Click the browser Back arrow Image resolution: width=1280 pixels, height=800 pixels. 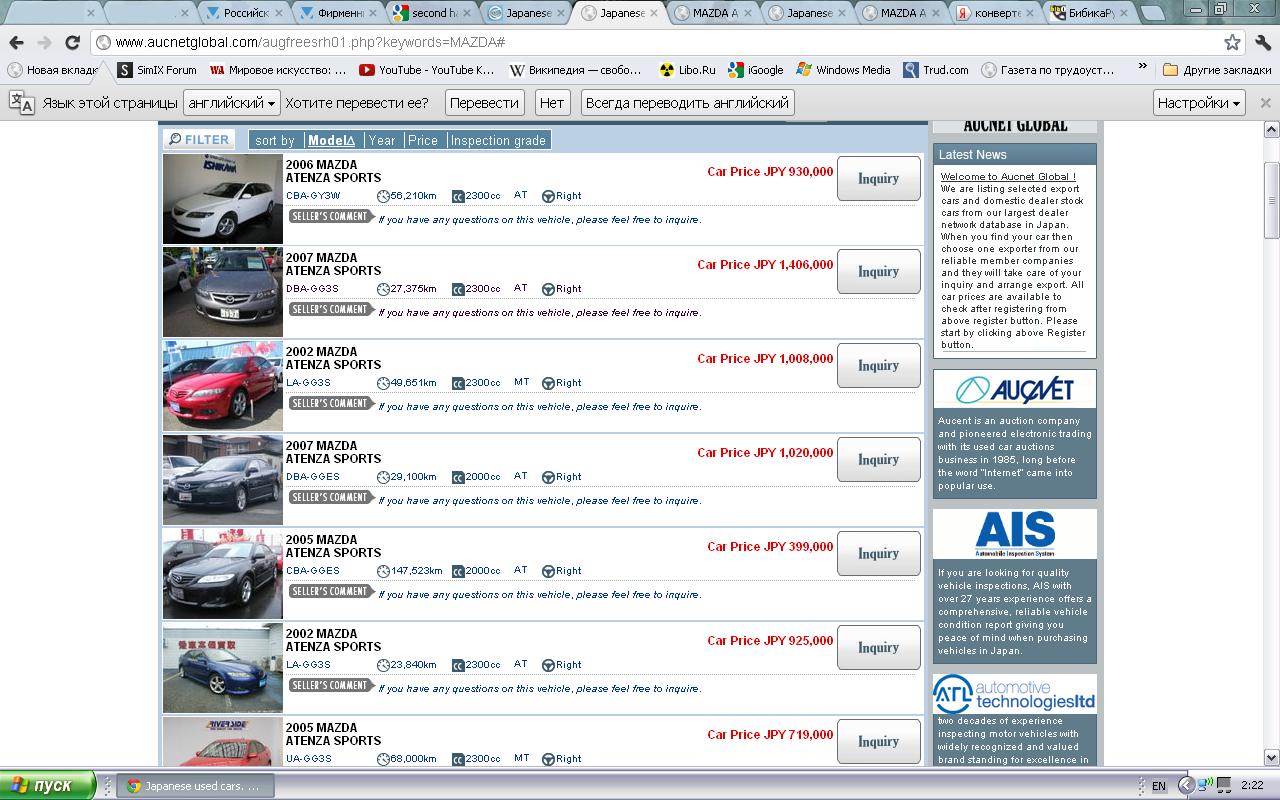point(16,43)
